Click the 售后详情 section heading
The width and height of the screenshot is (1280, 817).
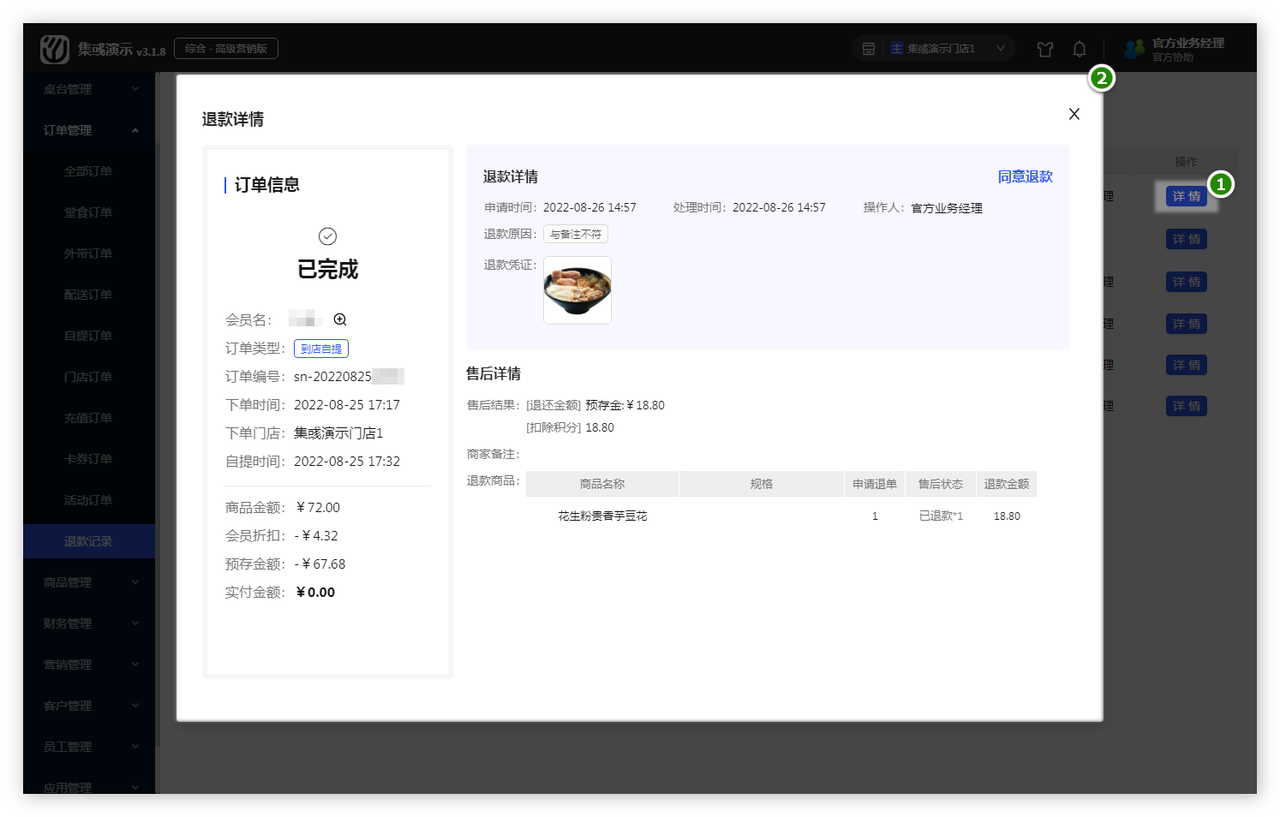coord(493,374)
